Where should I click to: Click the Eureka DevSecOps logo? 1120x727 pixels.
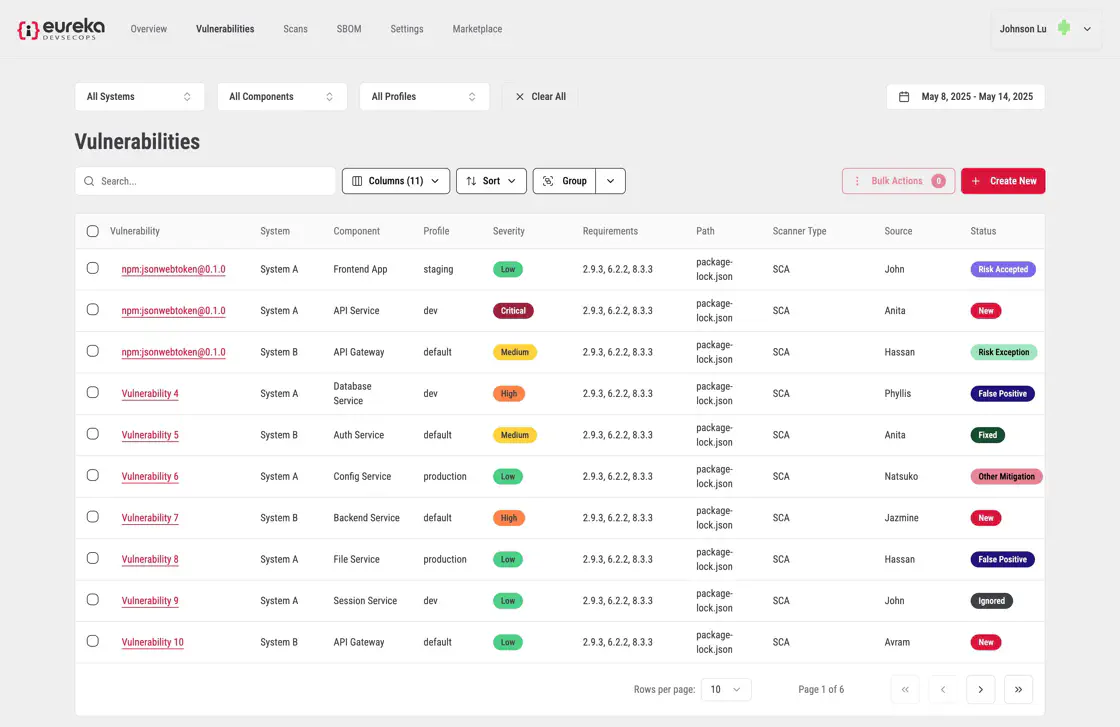(x=61, y=29)
